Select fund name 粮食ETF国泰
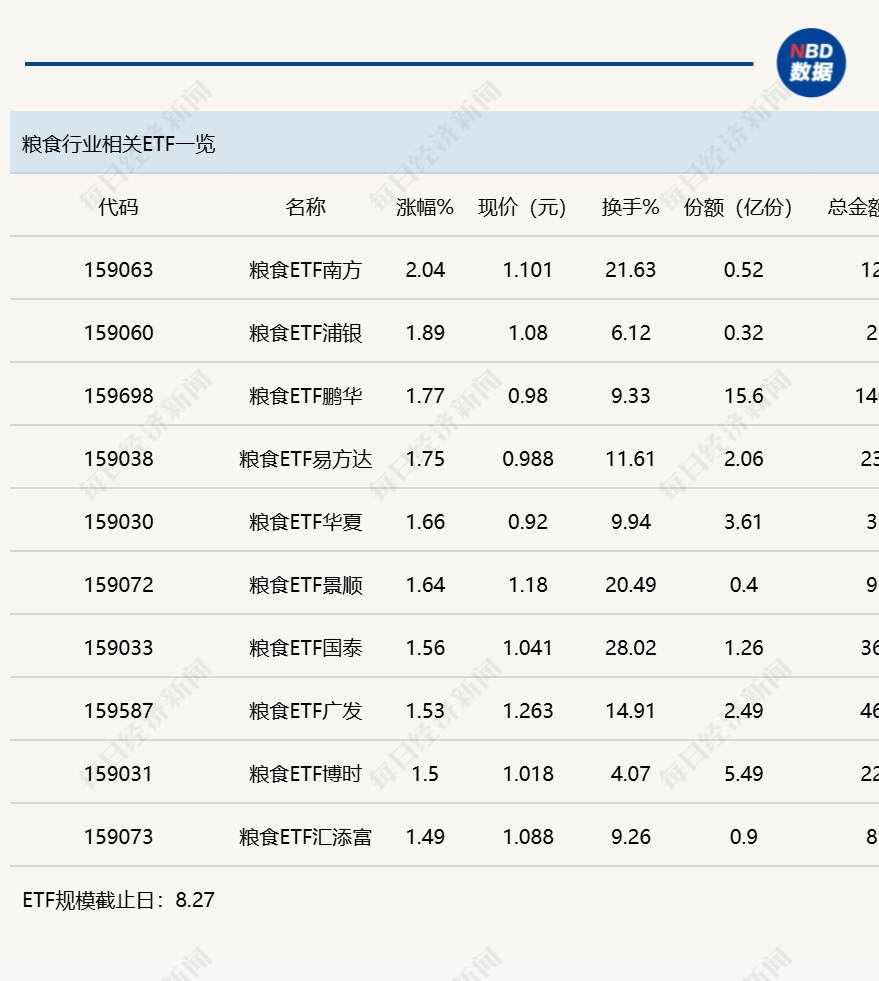879x981 pixels. [x=305, y=648]
